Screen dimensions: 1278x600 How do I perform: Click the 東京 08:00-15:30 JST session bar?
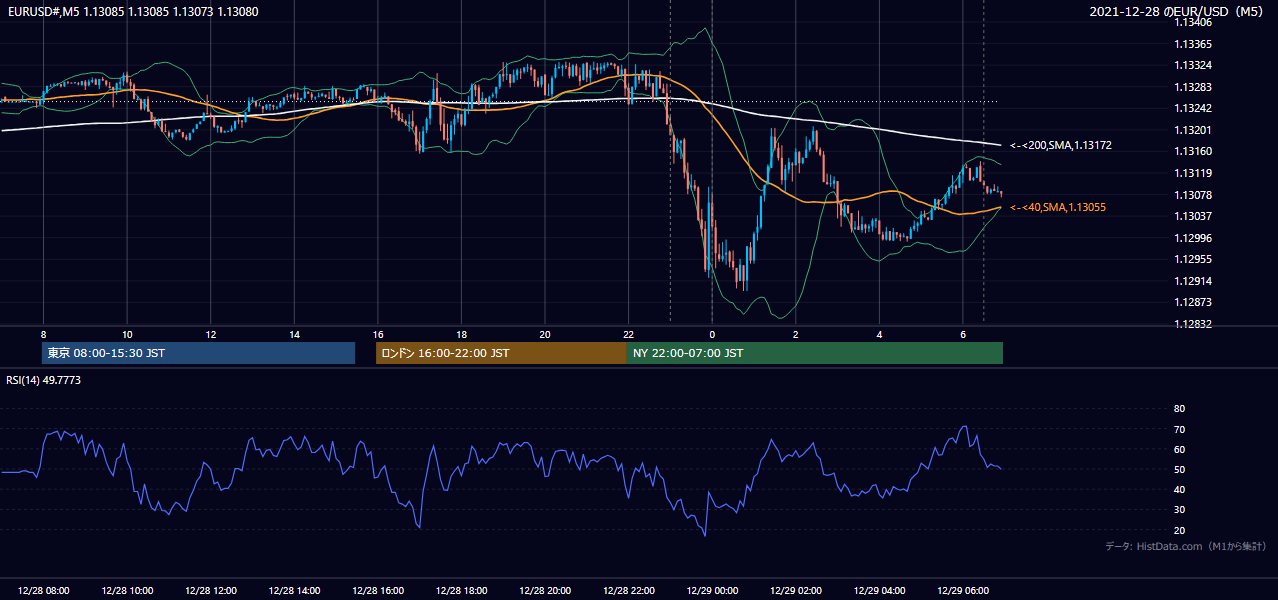(199, 353)
